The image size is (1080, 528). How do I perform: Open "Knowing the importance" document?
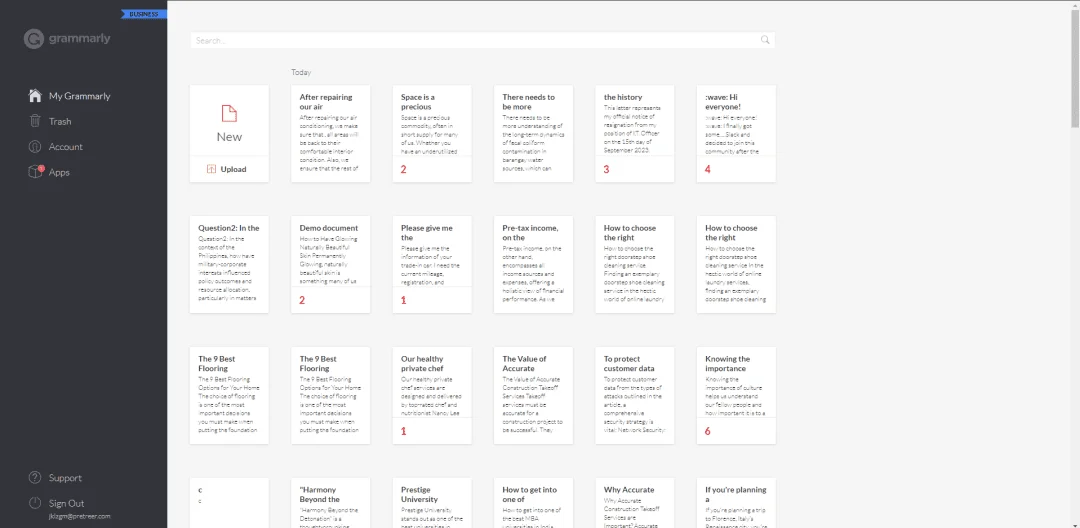tap(736, 395)
